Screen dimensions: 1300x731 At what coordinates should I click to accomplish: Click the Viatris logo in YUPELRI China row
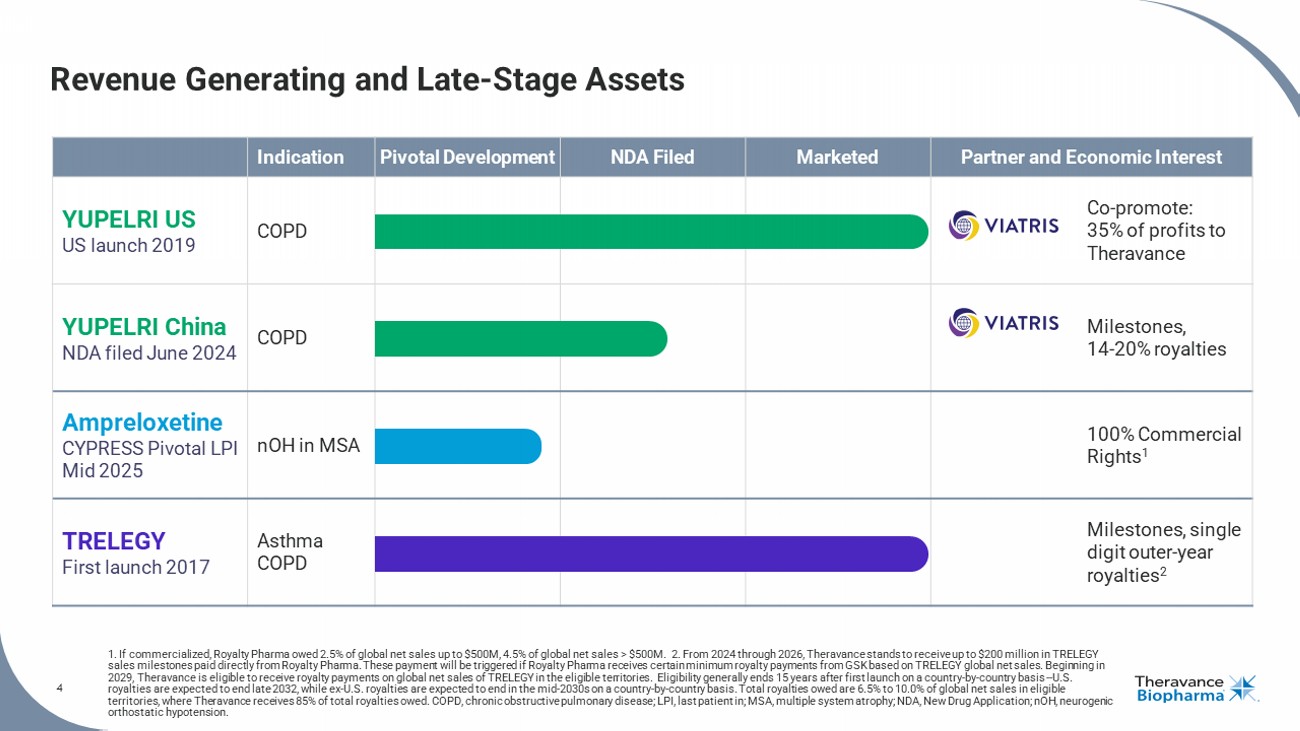1003,322
